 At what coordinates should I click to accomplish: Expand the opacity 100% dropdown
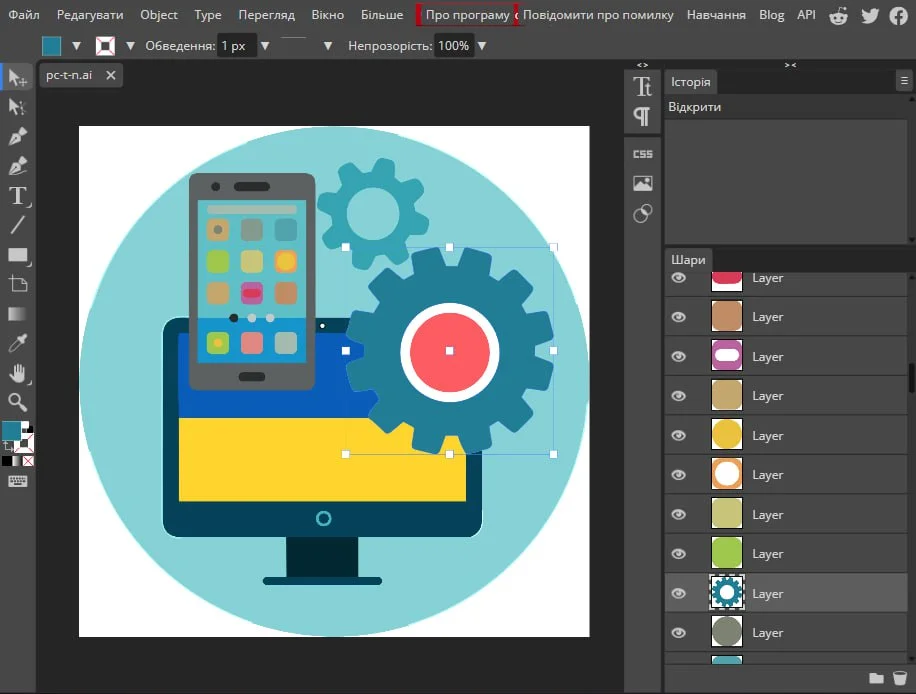[483, 46]
